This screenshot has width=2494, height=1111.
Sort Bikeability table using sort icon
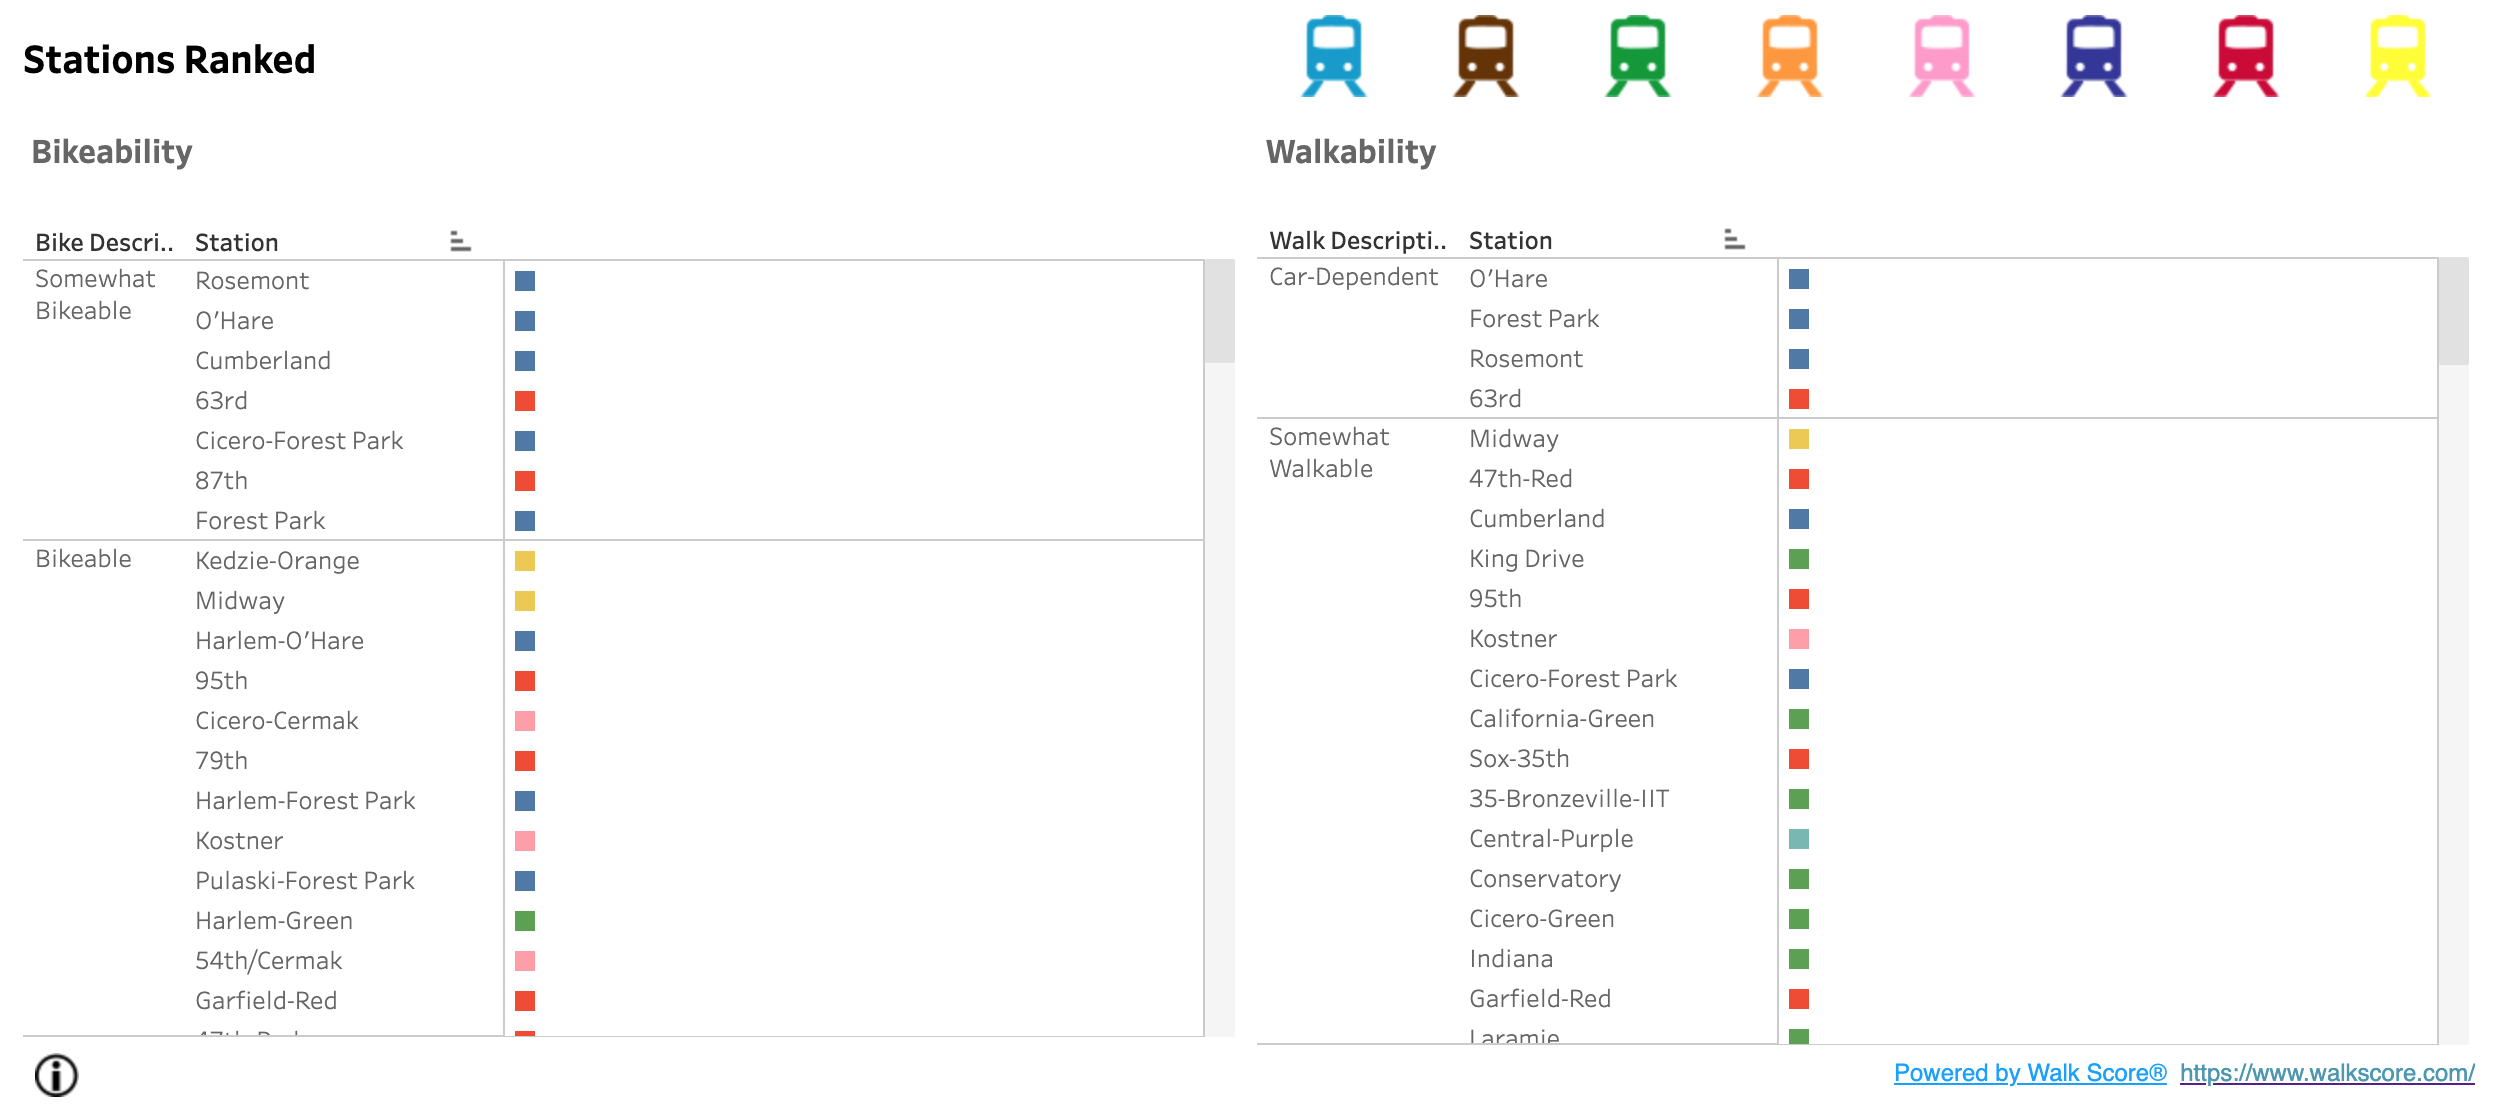click(460, 242)
